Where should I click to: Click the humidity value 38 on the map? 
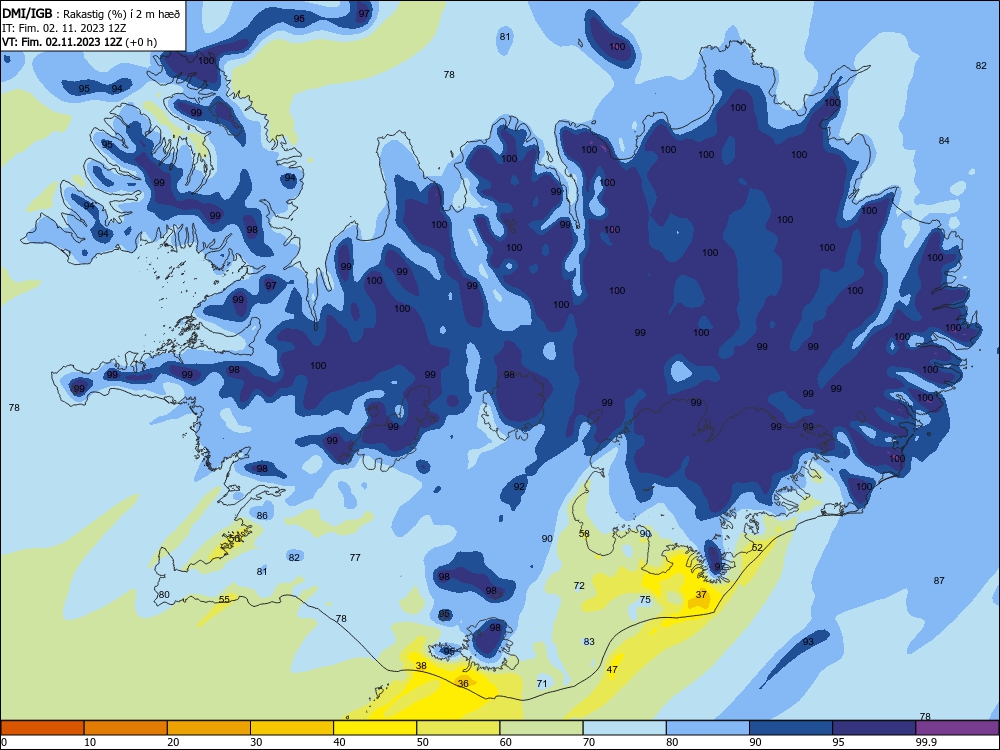[x=421, y=666]
